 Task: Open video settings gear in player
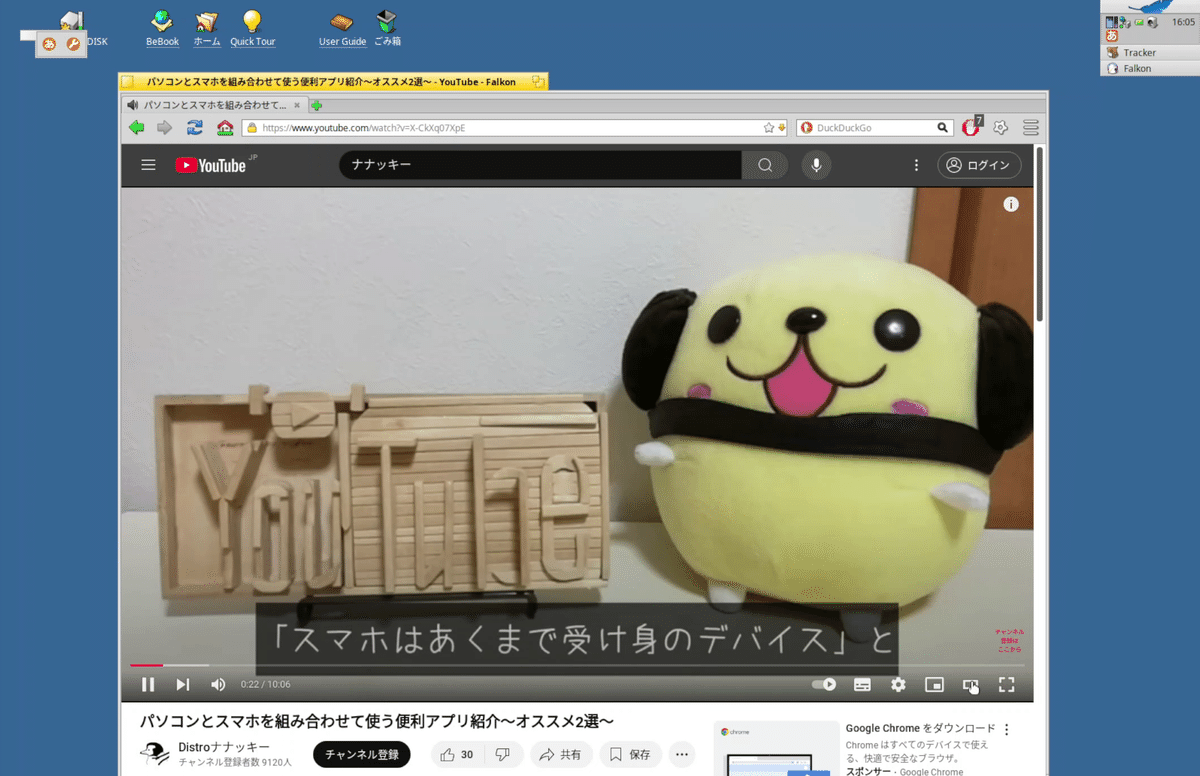click(898, 685)
